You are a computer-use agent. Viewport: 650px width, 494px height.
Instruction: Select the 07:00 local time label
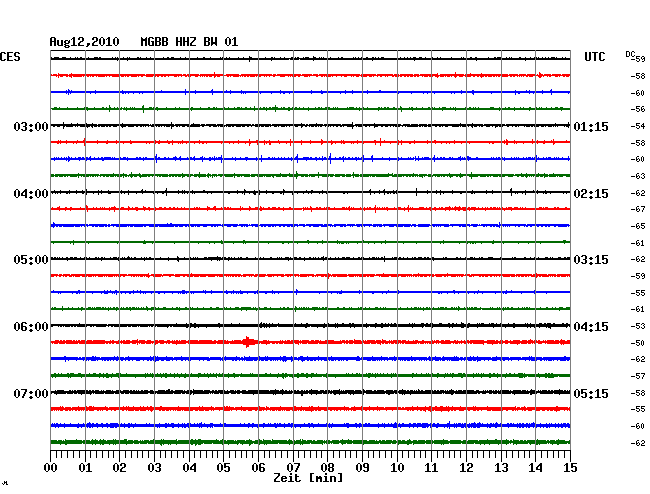(31, 393)
